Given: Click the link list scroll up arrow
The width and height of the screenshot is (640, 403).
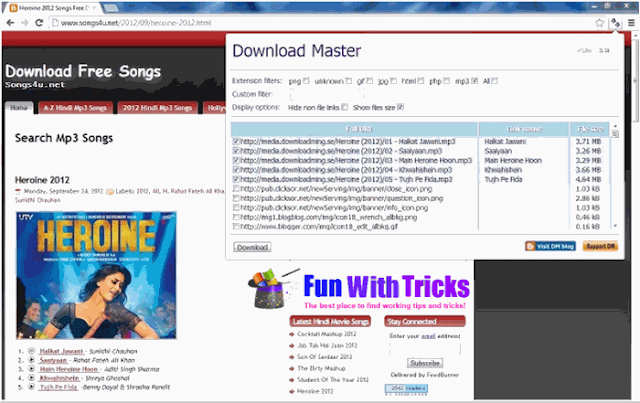Looking at the screenshot, I should [615, 126].
